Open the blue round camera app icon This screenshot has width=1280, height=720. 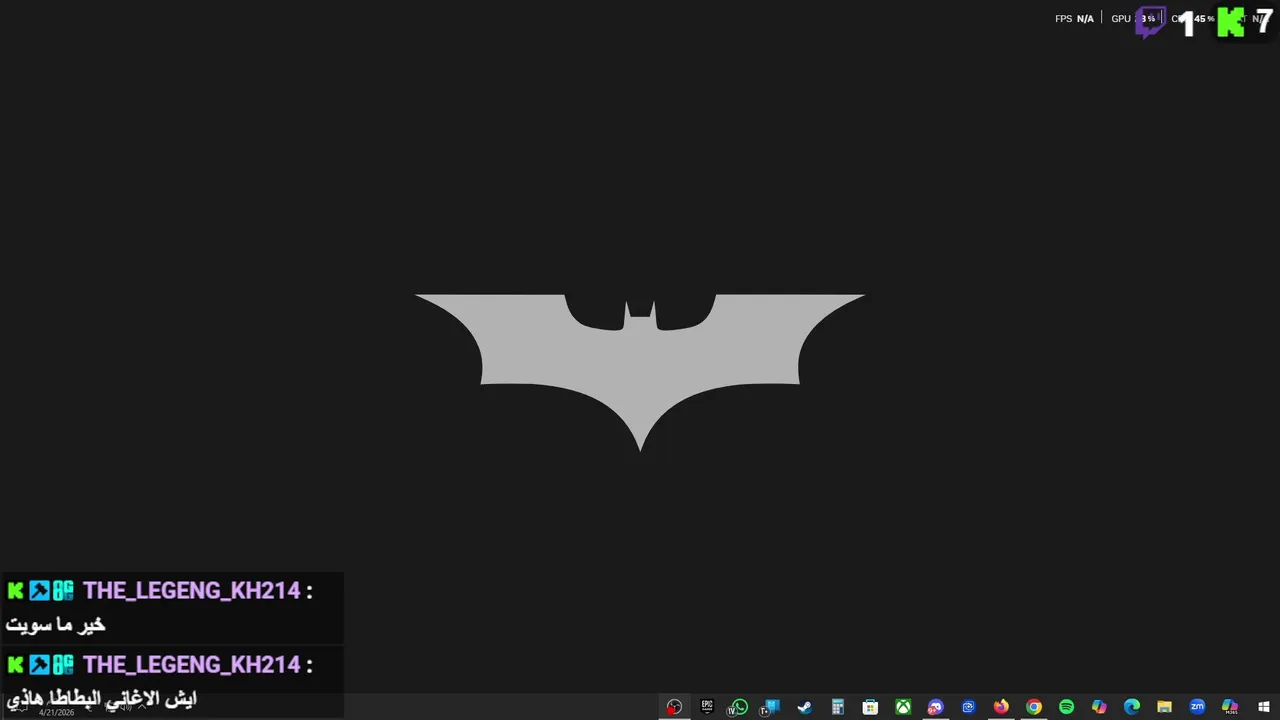(x=968, y=707)
